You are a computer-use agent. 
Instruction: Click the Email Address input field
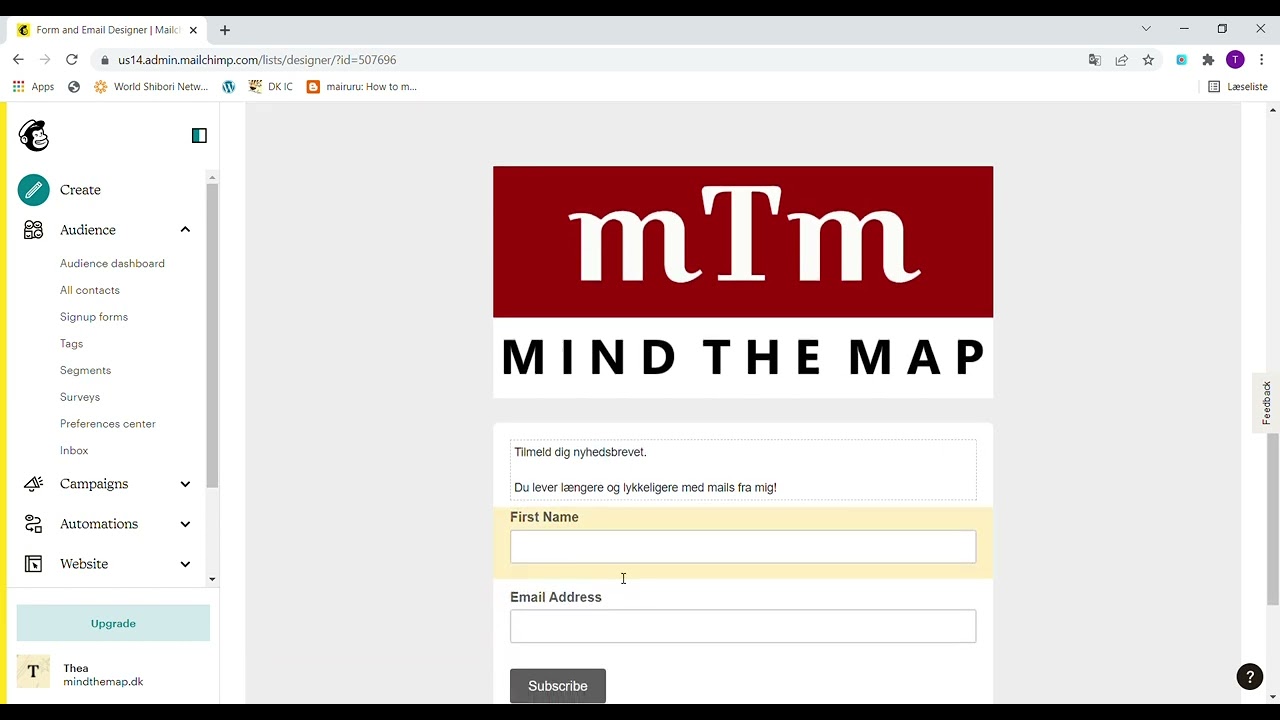point(743,626)
